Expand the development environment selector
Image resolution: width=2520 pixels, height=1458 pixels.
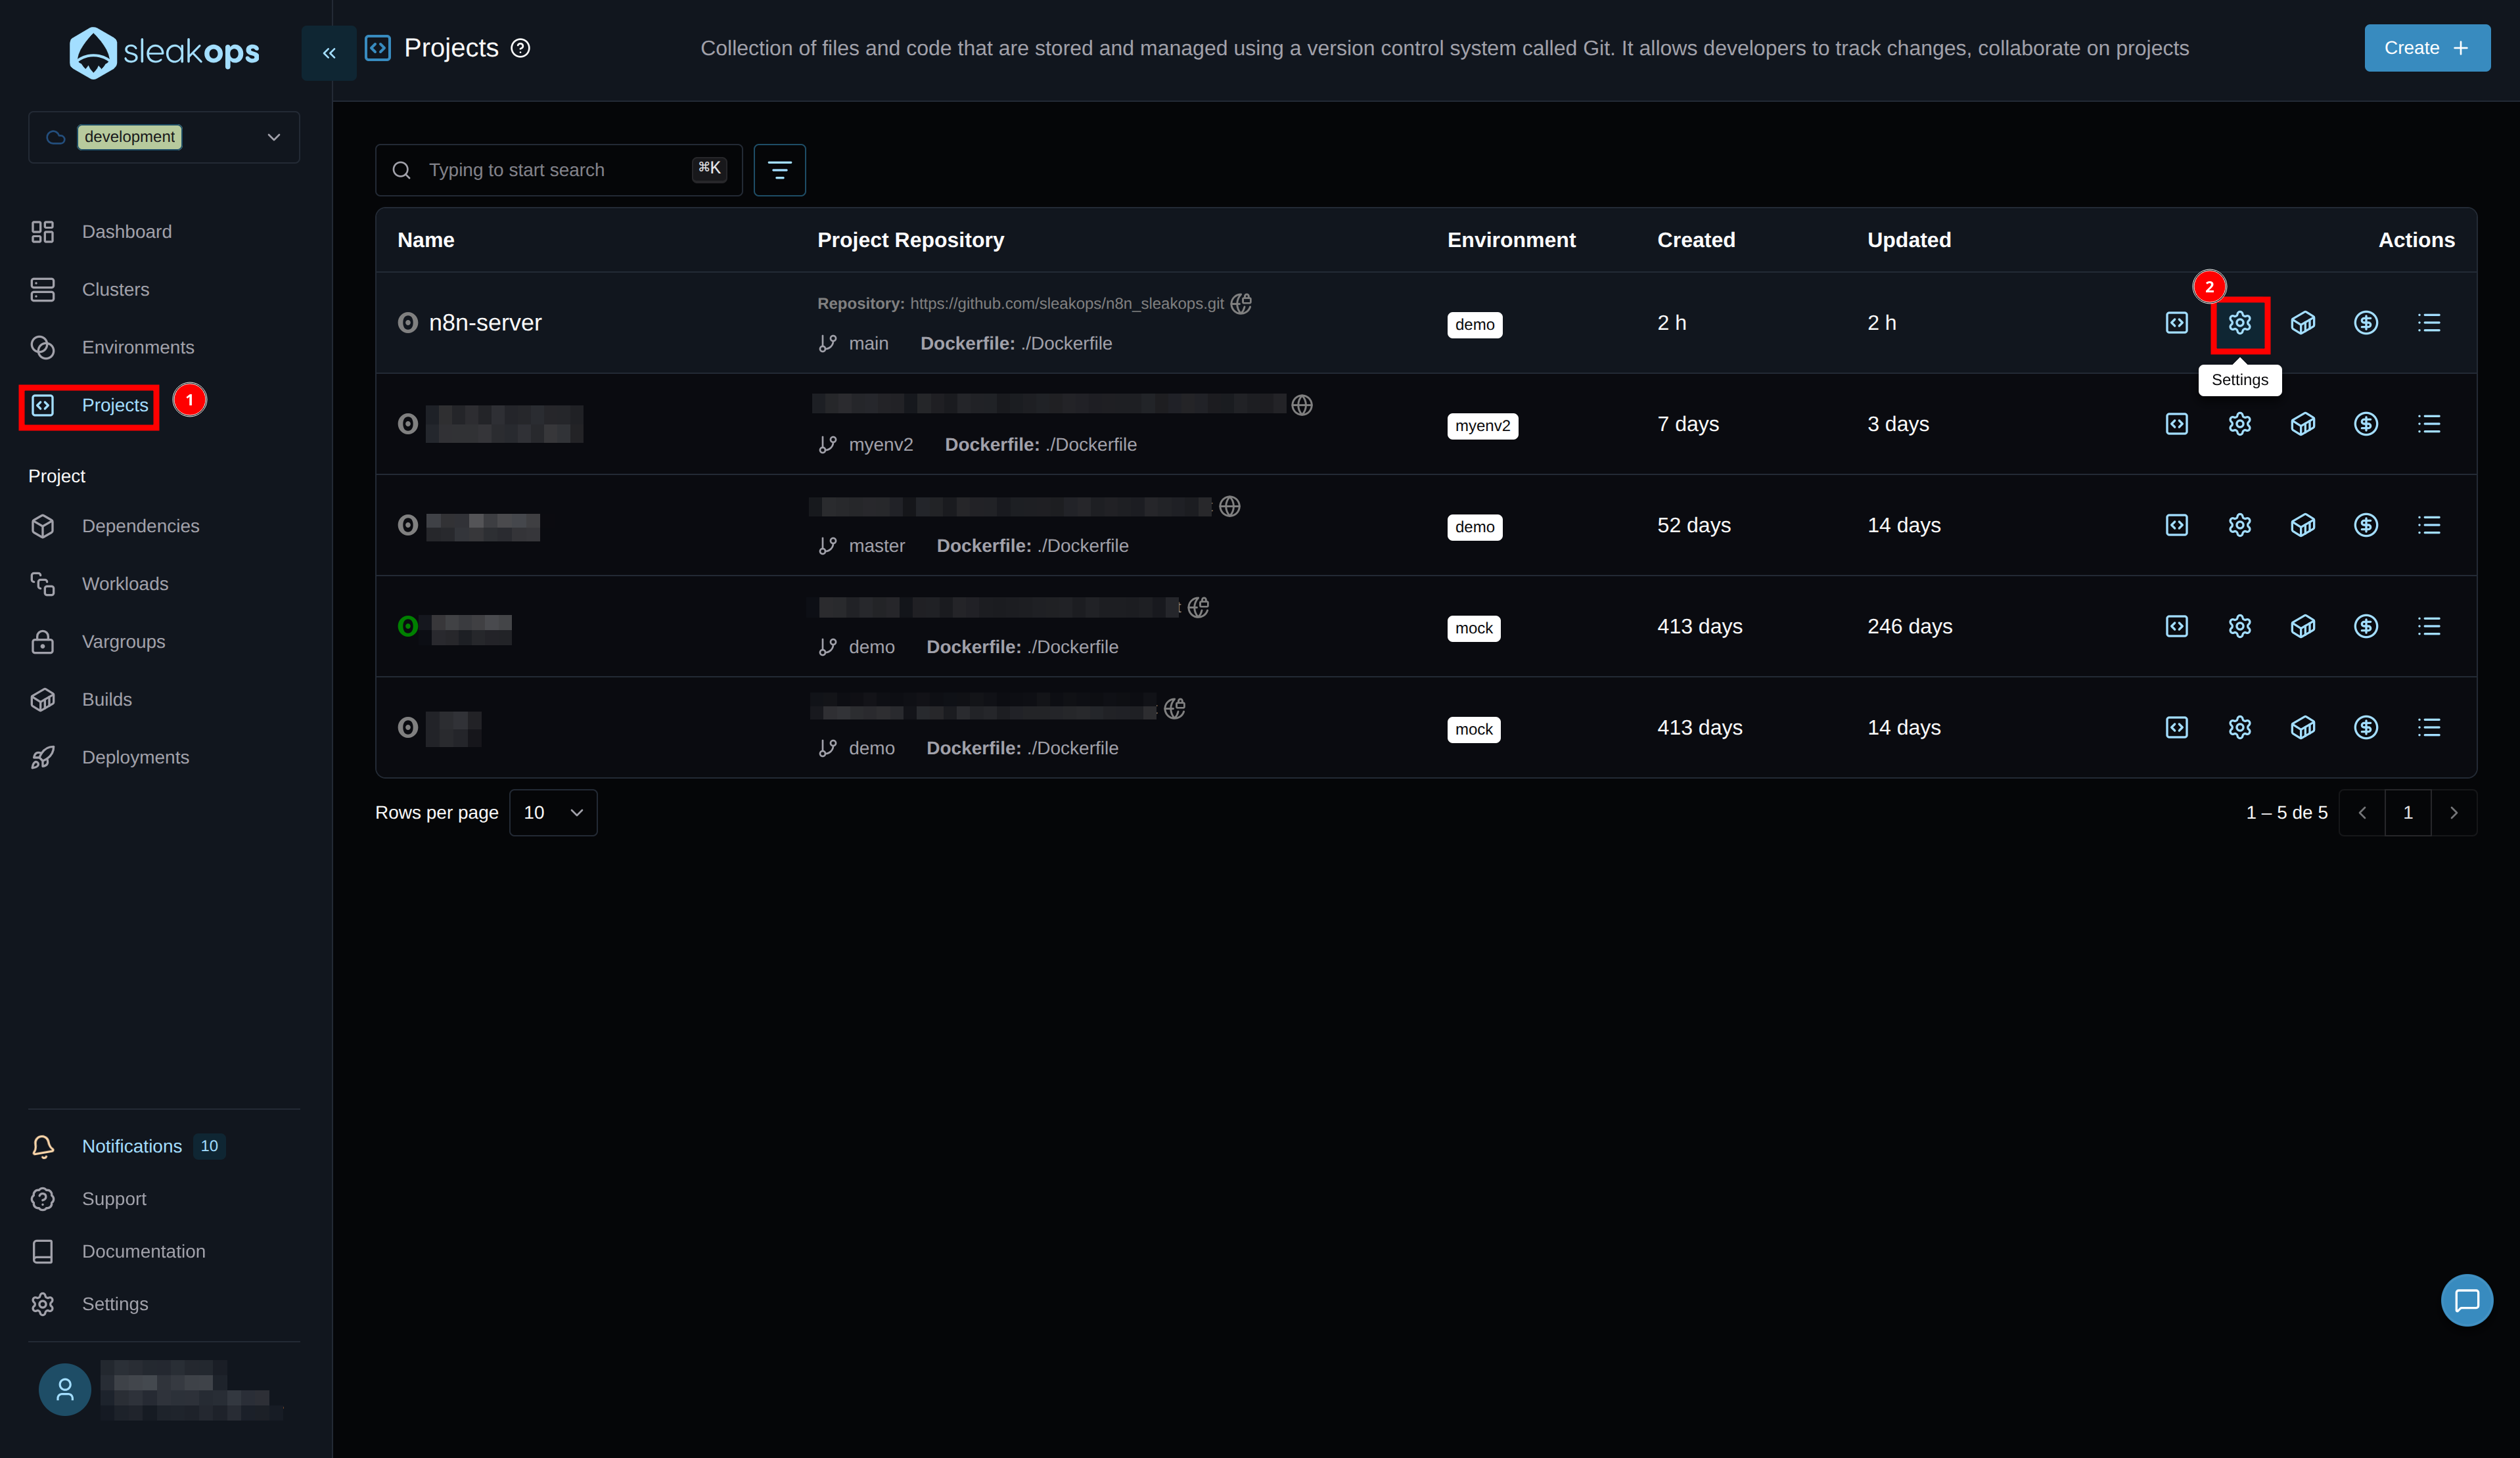coord(273,137)
